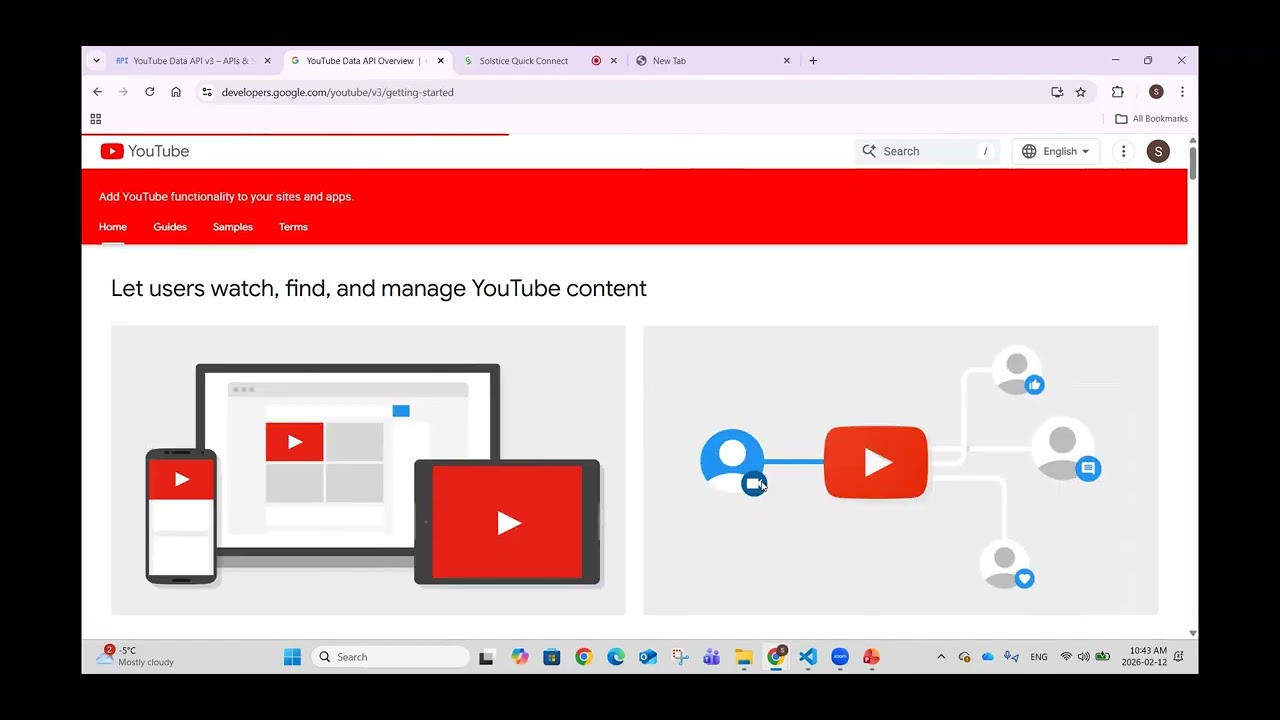Open Outlook from the taskbar

pyautogui.click(x=648, y=657)
